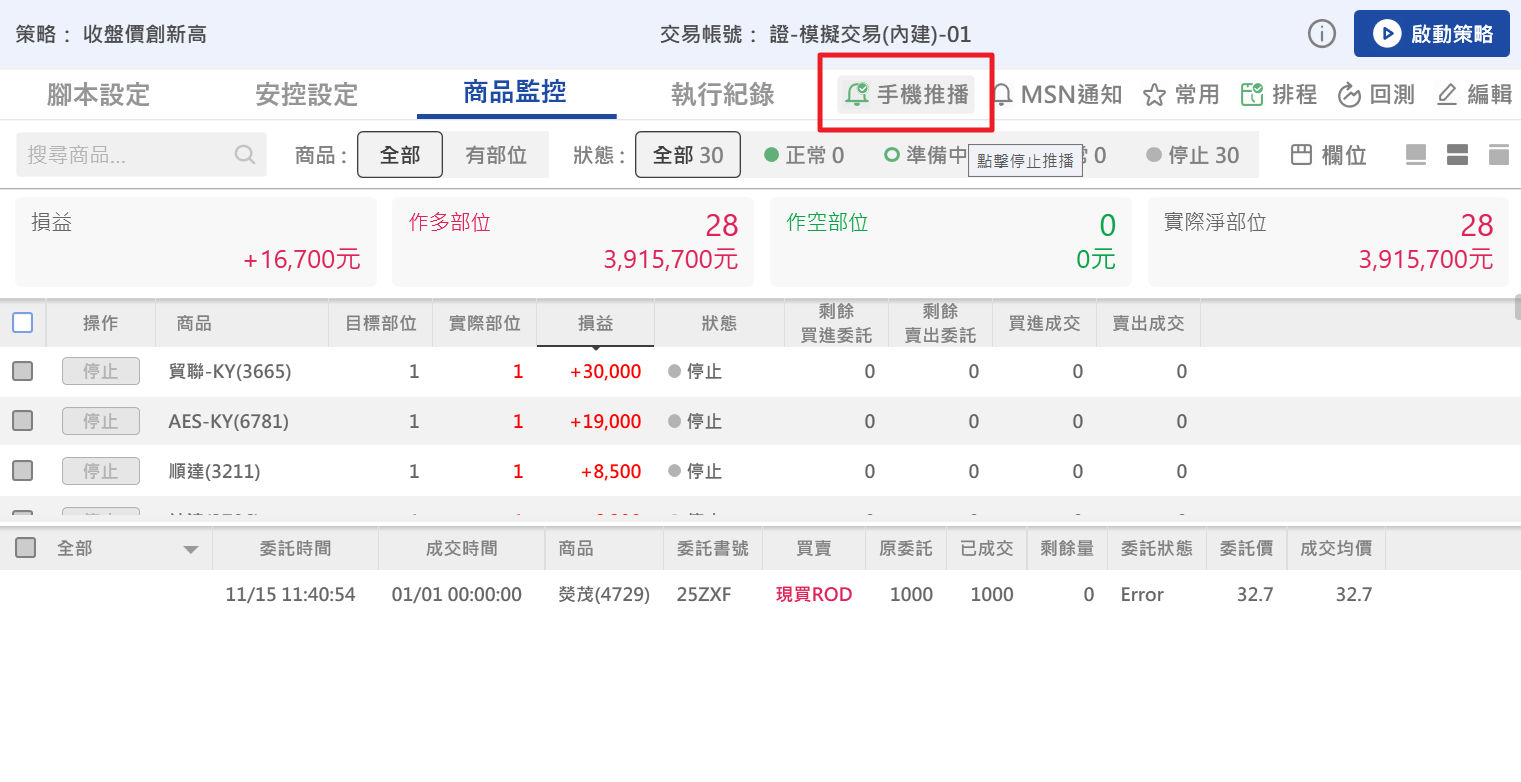Click the 搜尋商品 search field
Screen dimensions: 1521x782
tap(128, 155)
